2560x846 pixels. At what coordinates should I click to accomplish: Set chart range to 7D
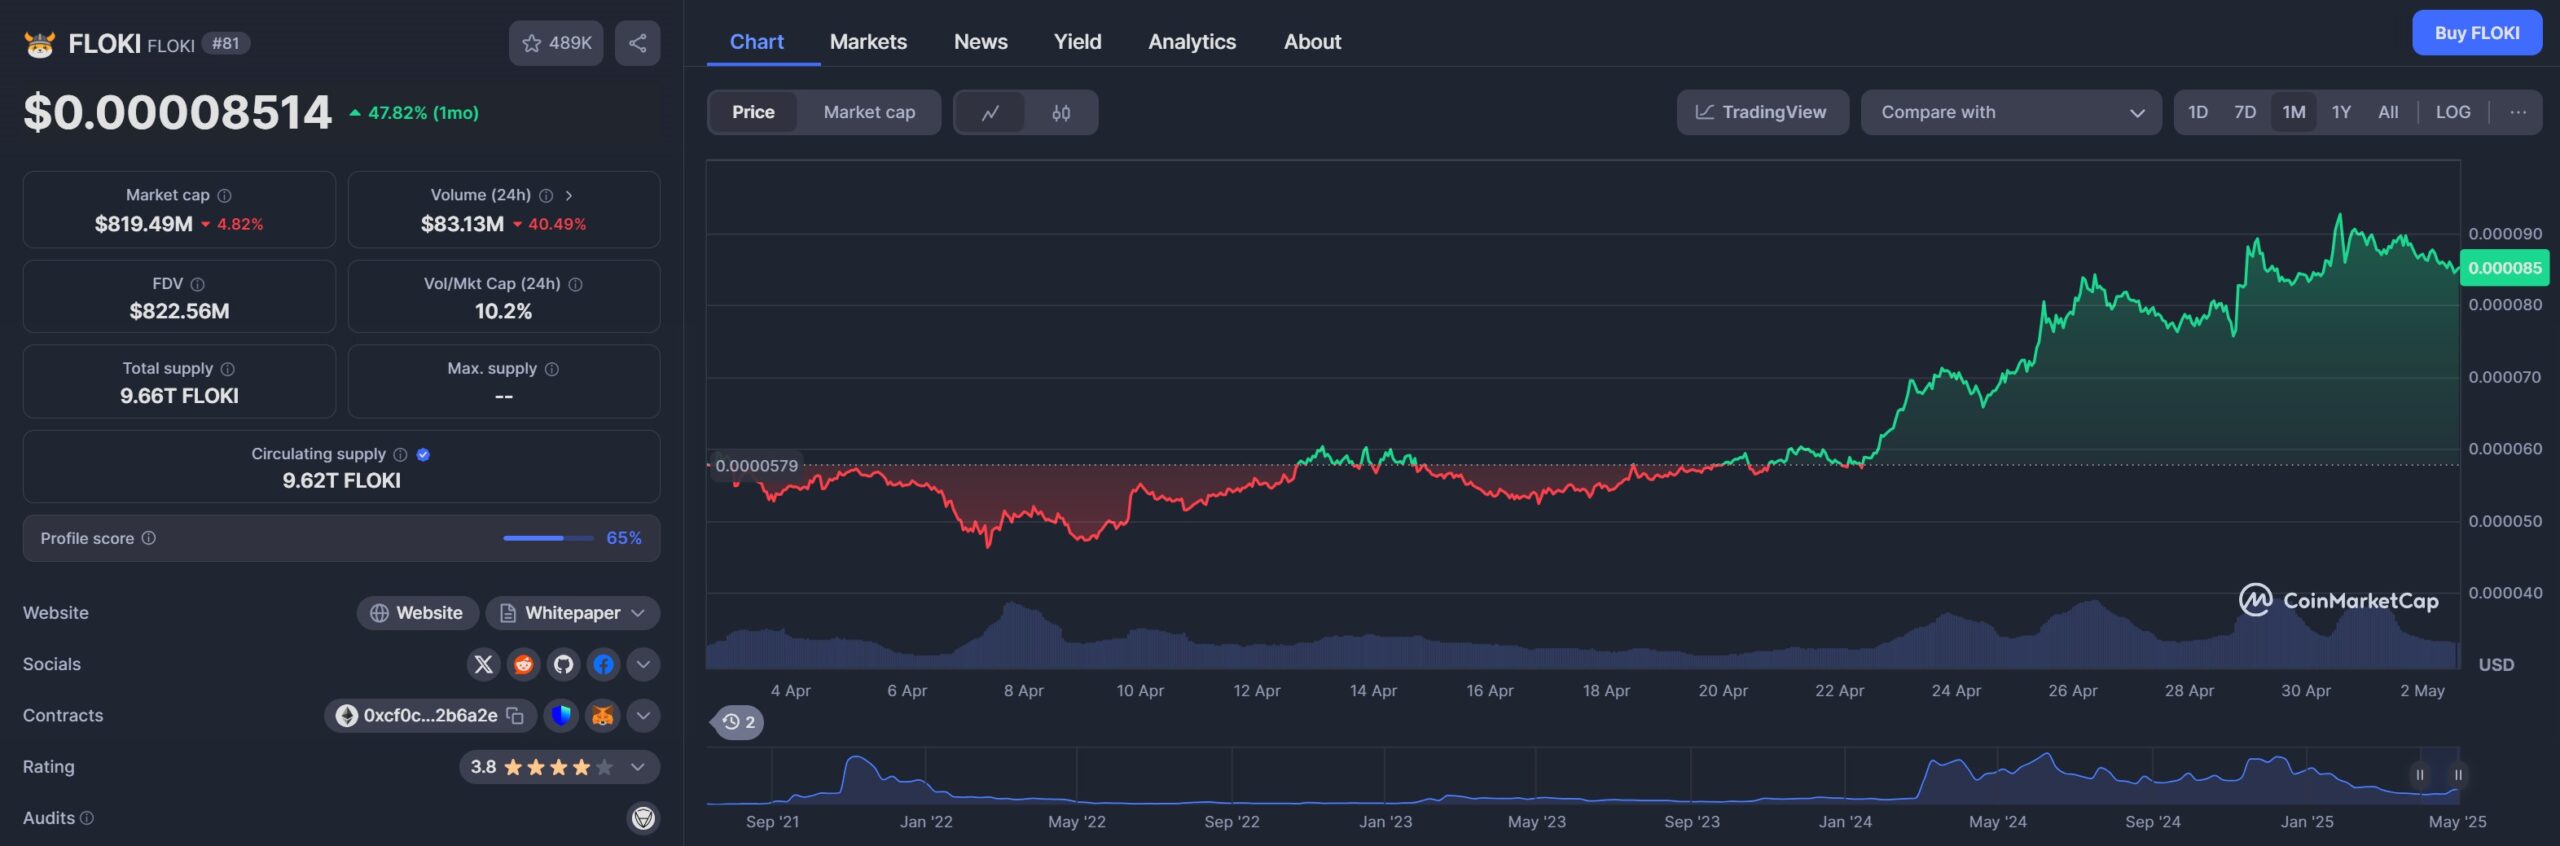pyautogui.click(x=2245, y=112)
